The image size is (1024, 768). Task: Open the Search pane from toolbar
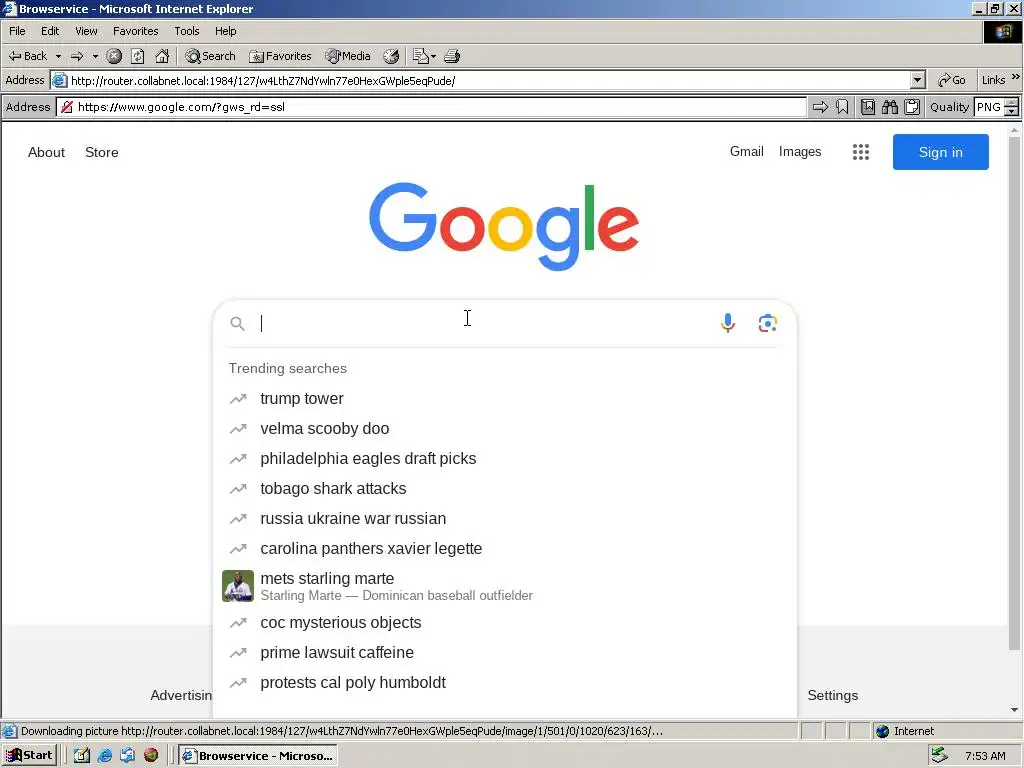tap(210, 56)
